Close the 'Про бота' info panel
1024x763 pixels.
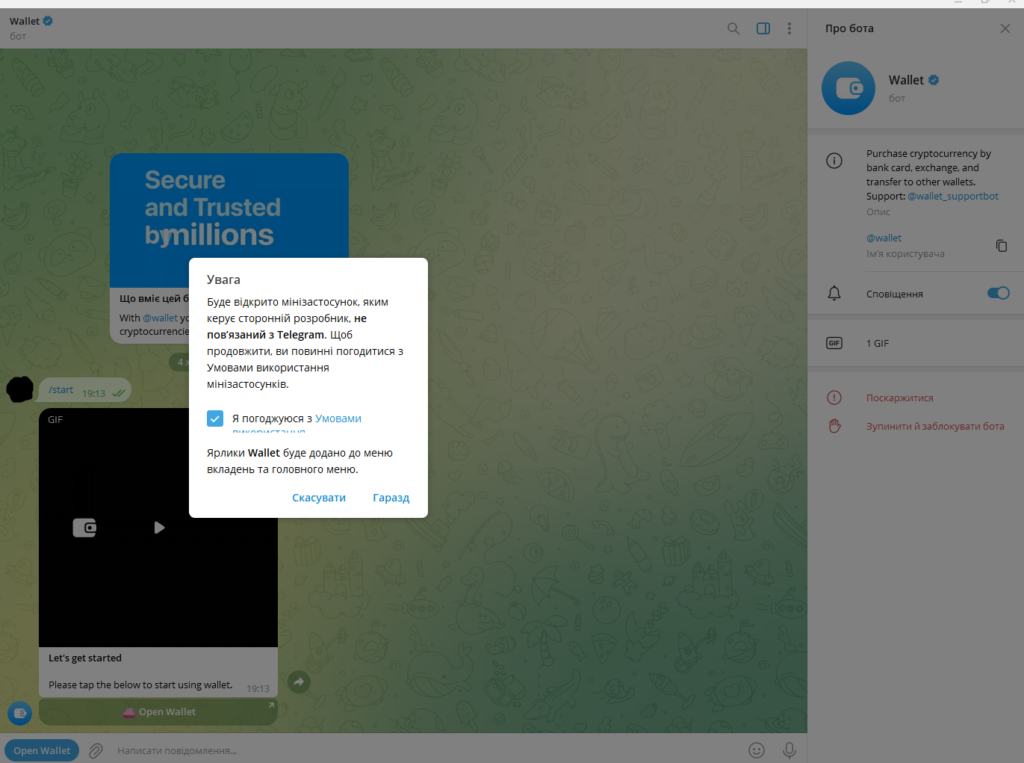pyautogui.click(x=1005, y=29)
